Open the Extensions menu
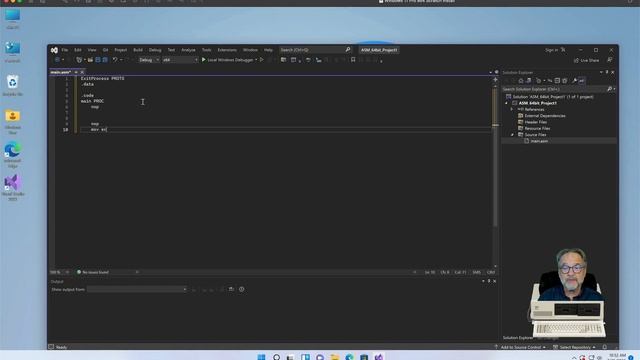This screenshot has width=640, height=360. click(227, 50)
